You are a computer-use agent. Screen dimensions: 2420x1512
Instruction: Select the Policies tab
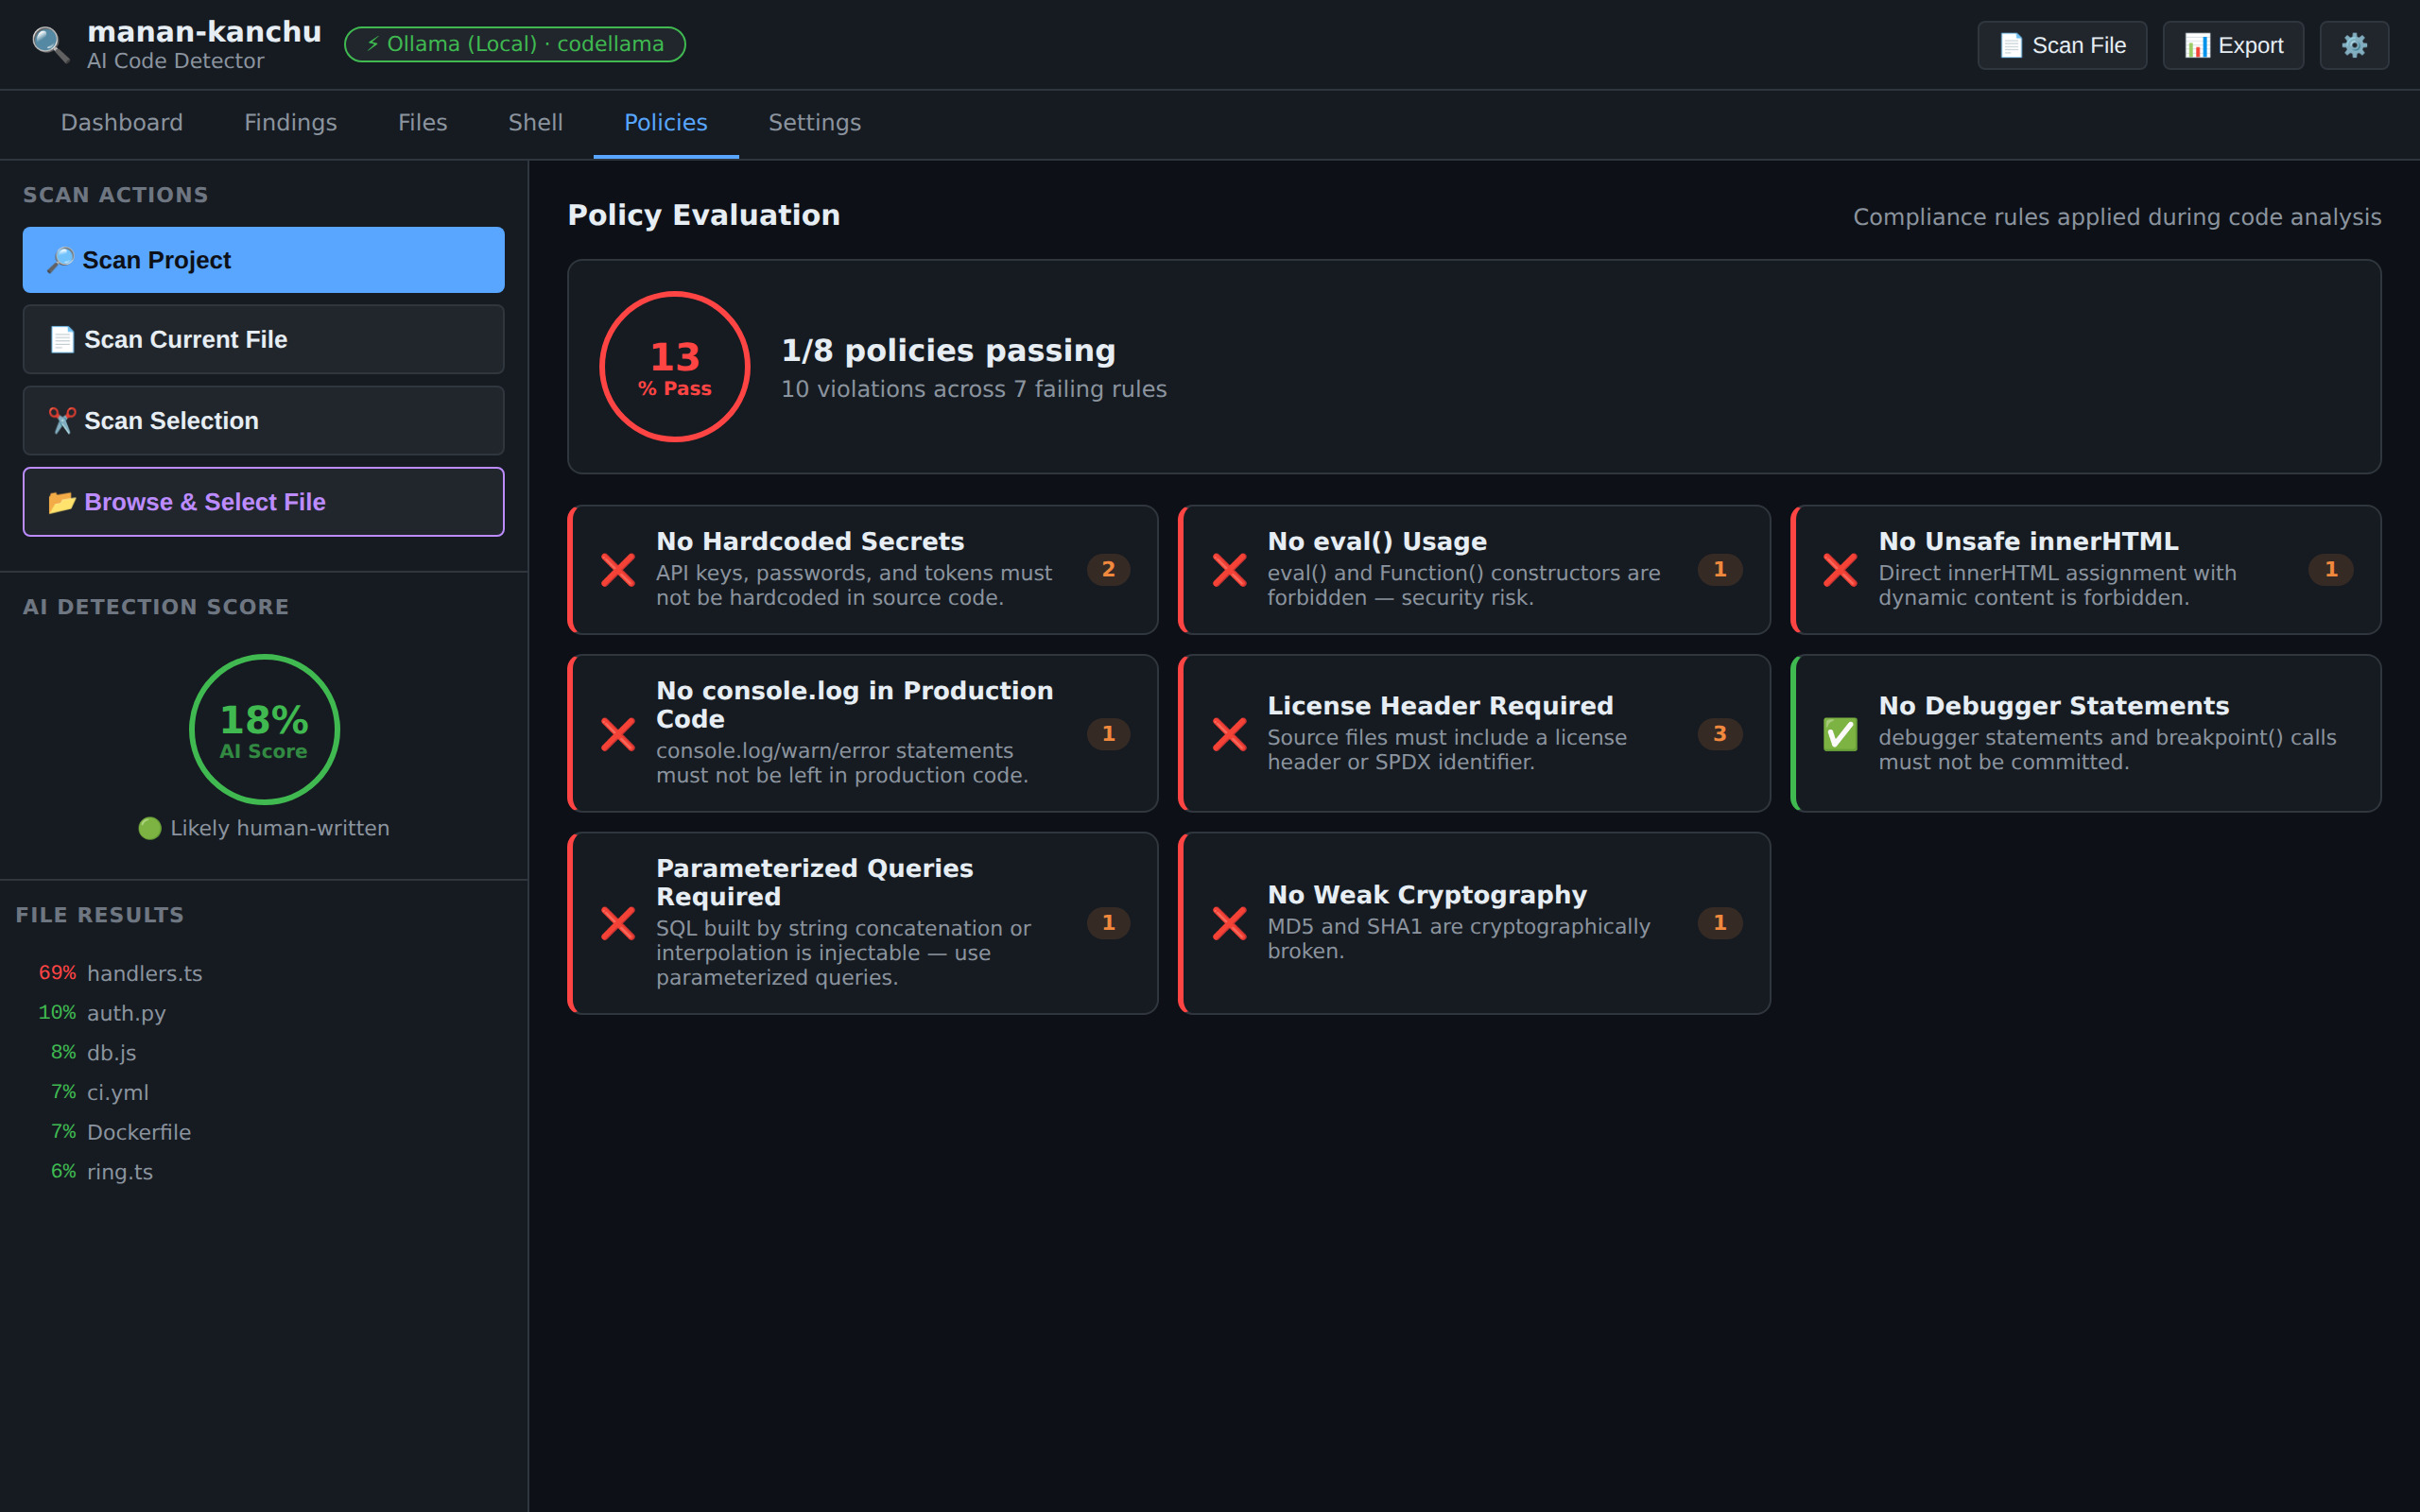(666, 123)
